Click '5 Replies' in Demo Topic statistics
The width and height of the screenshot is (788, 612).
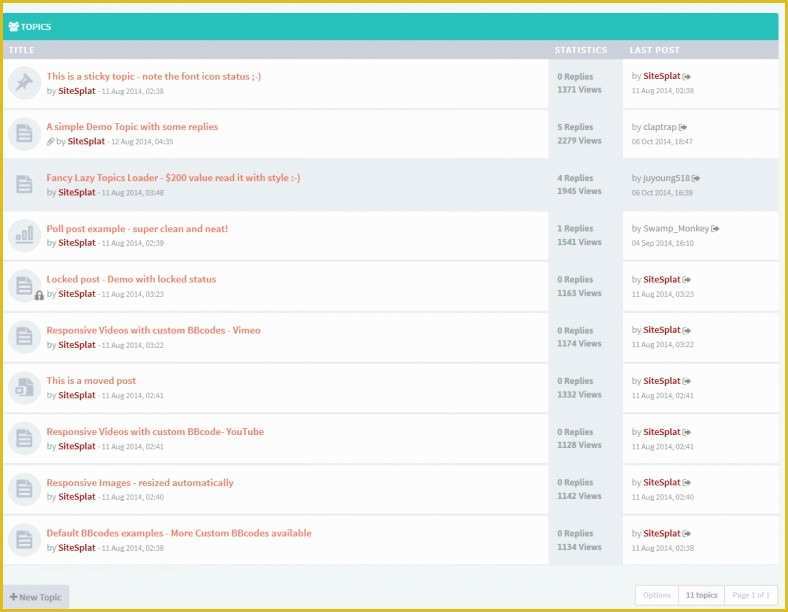point(575,127)
